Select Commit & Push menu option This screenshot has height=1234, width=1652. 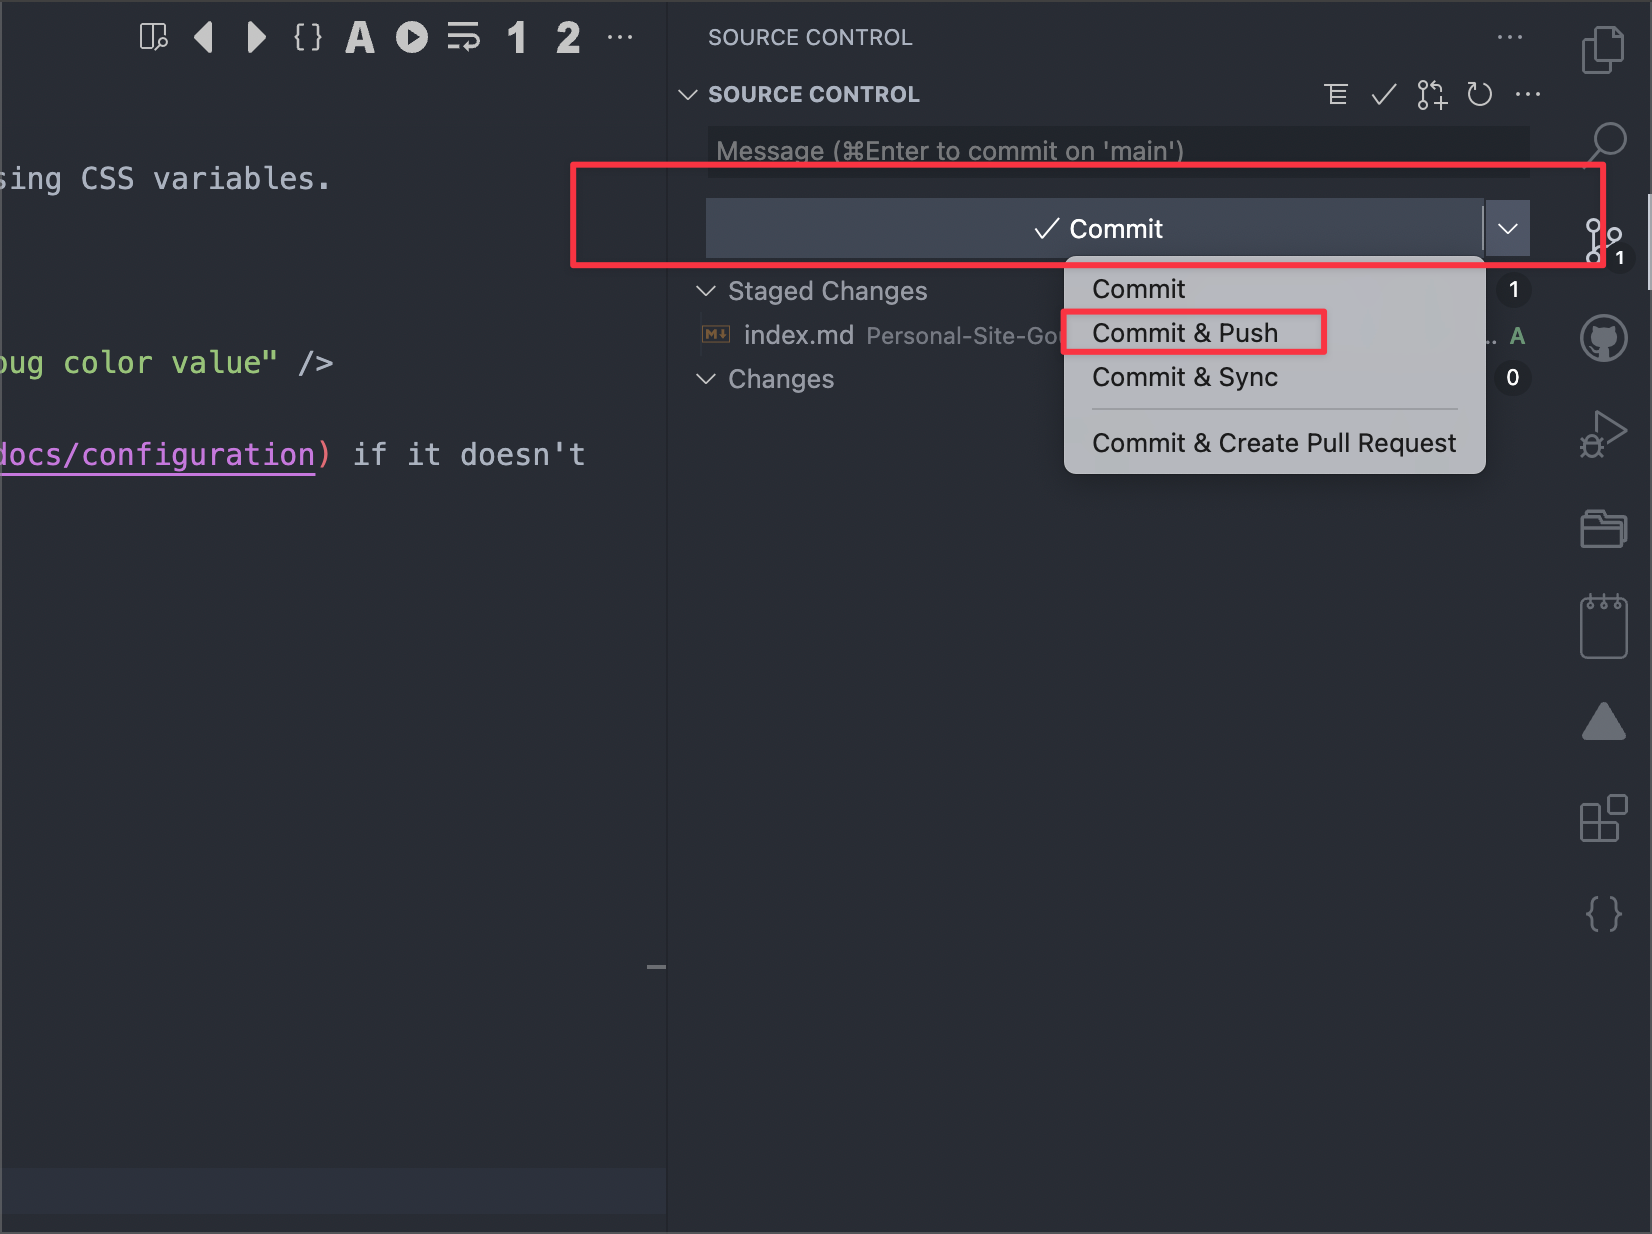pyautogui.click(x=1185, y=333)
